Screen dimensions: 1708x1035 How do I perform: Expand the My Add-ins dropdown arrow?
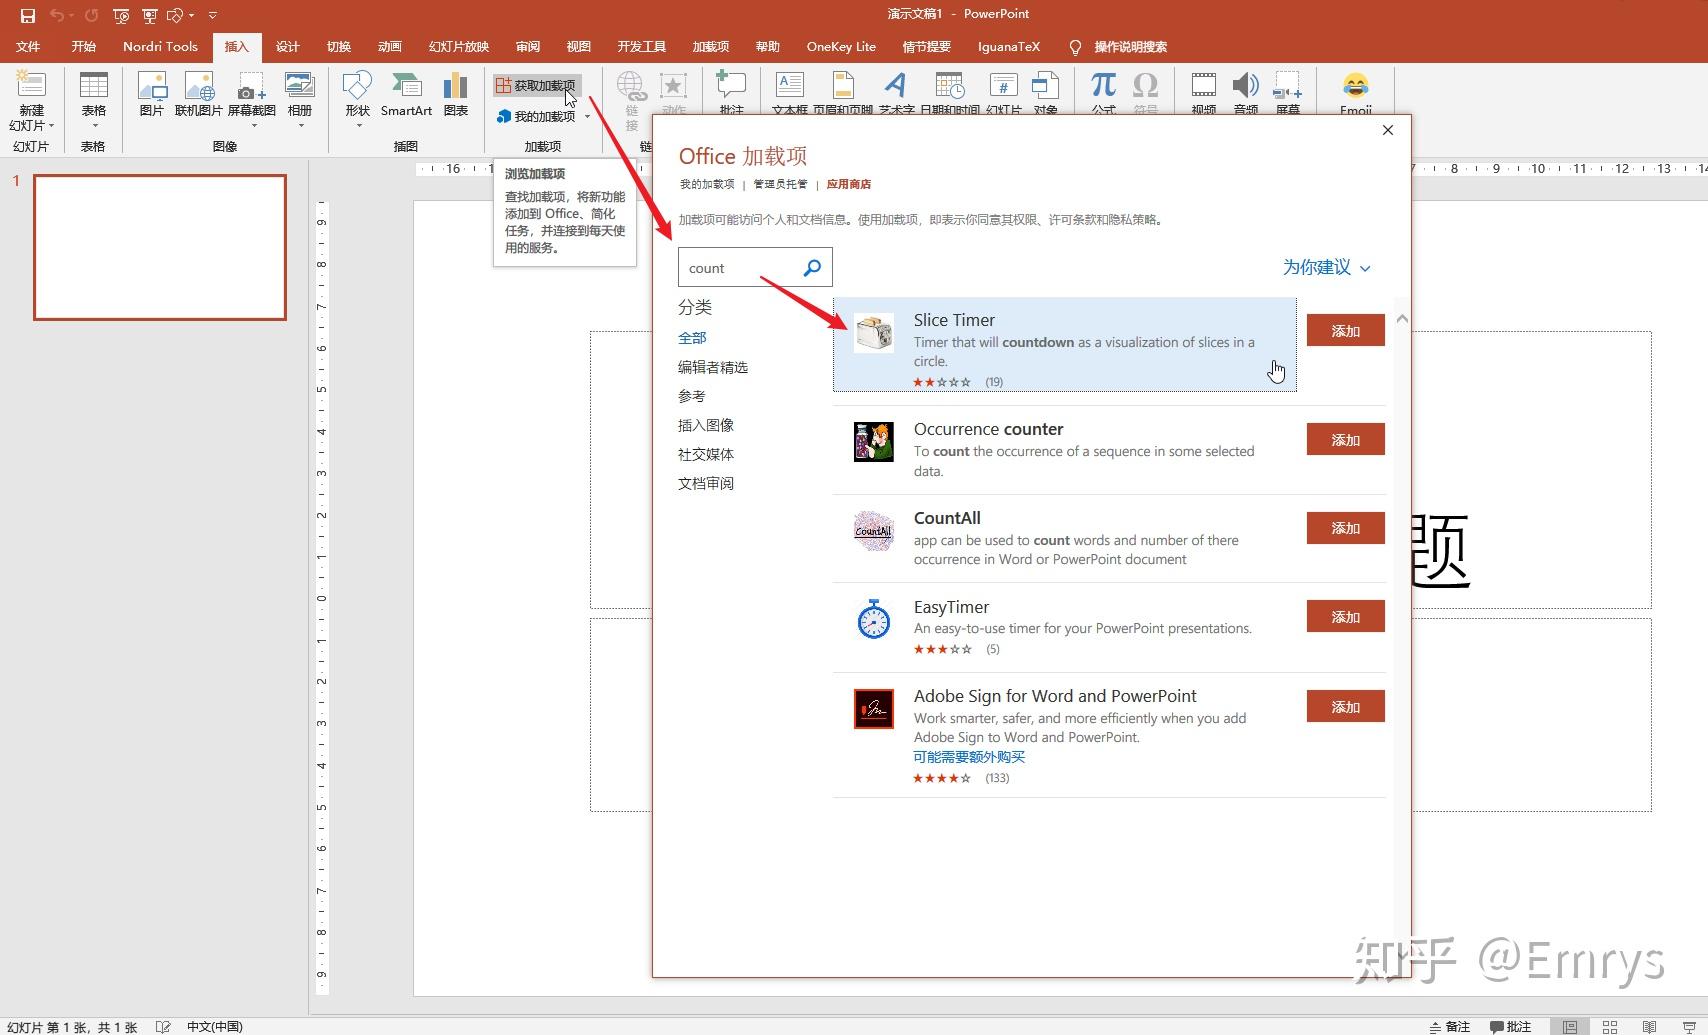587,117
